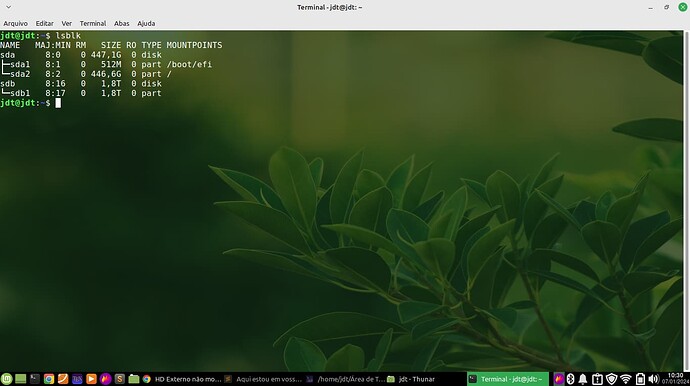Open the volume speaker tray icon
The image size is (690, 386).
pos(653,379)
